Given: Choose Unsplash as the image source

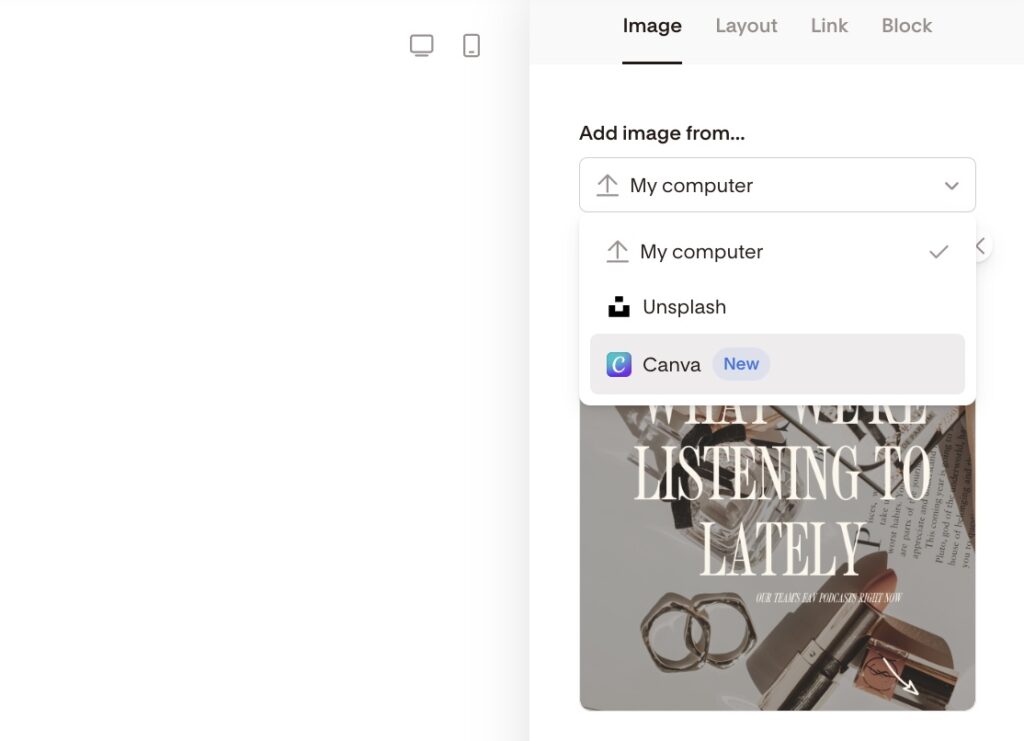Looking at the screenshot, I should [685, 307].
